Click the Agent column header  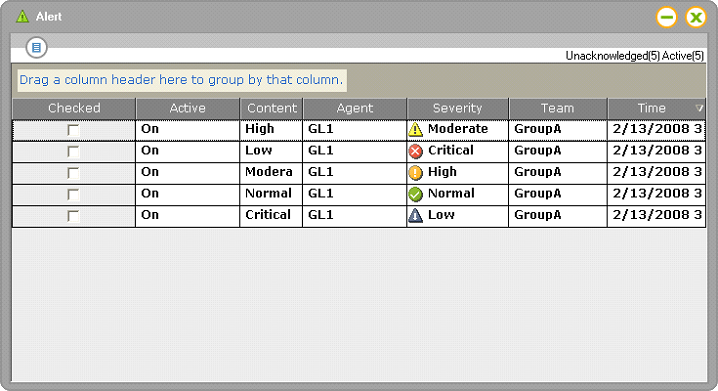pyautogui.click(x=355, y=109)
